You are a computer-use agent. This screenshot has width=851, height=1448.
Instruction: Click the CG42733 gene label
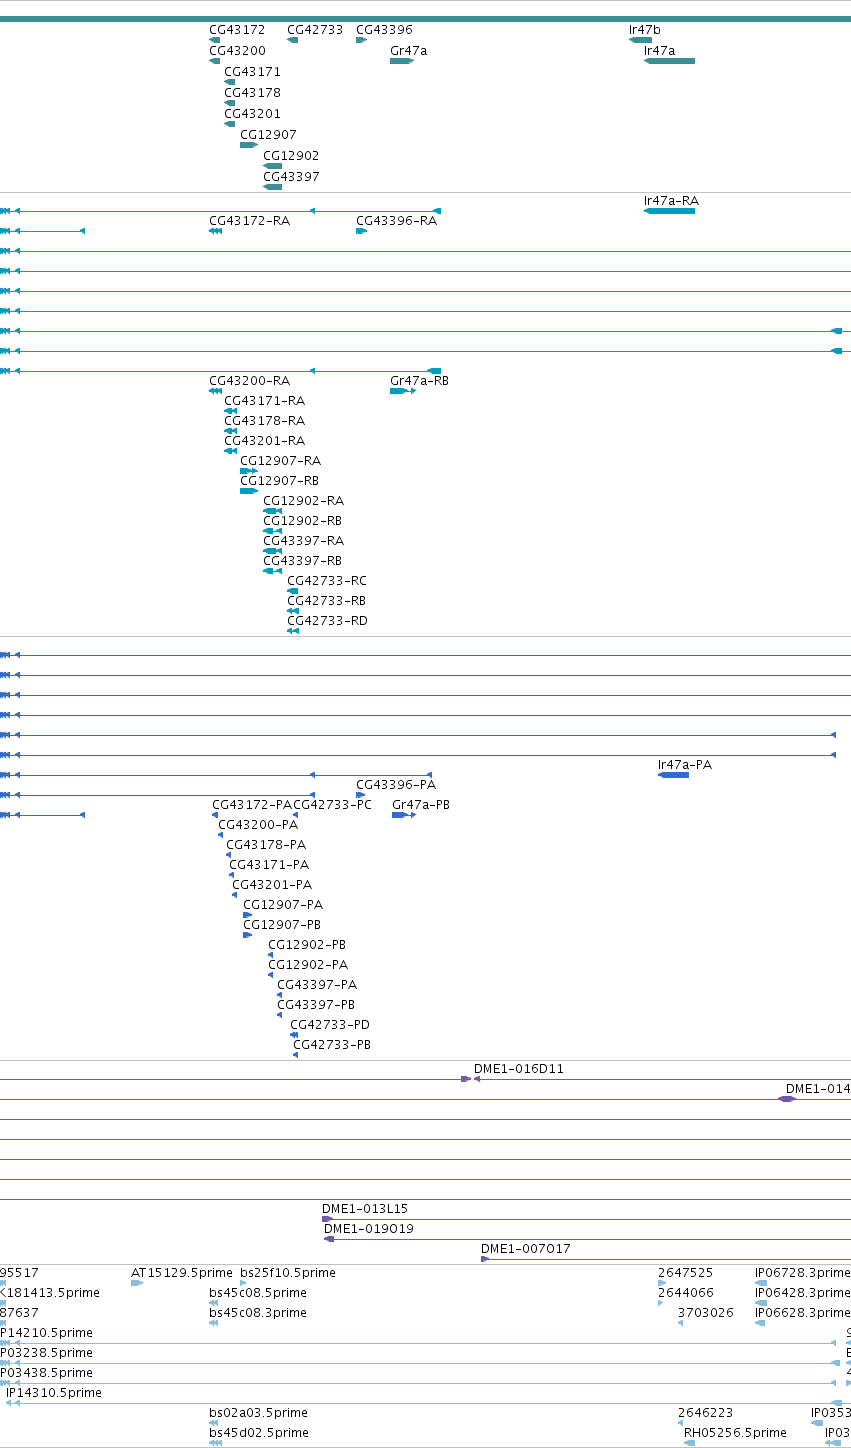coord(315,30)
